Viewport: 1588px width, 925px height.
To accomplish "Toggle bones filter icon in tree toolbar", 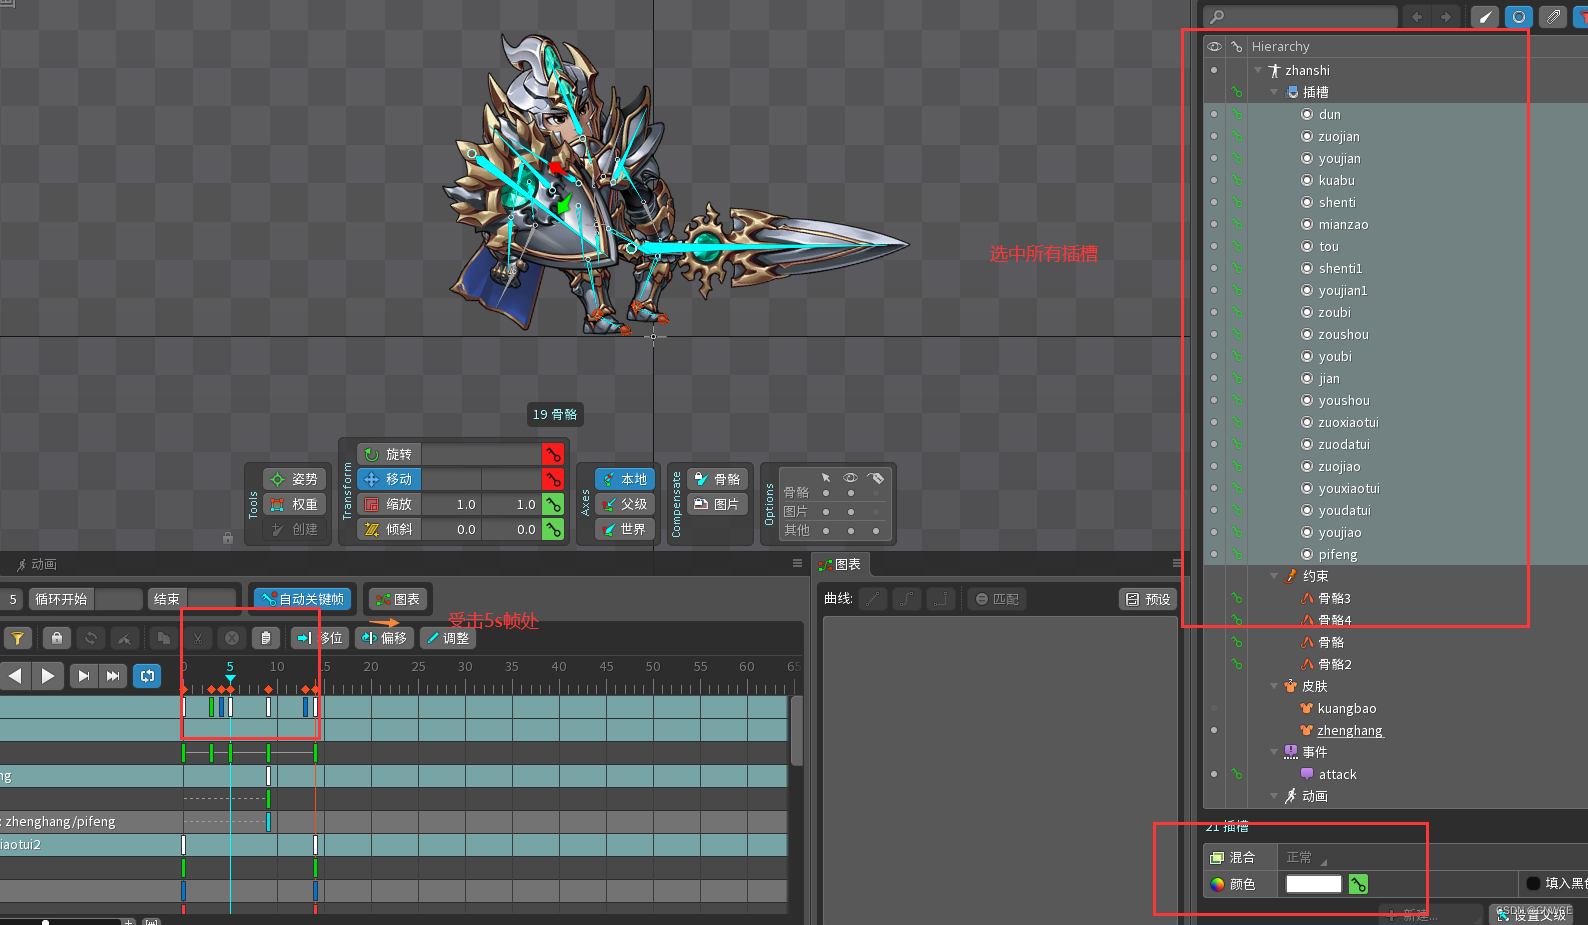I will tap(1485, 16).
